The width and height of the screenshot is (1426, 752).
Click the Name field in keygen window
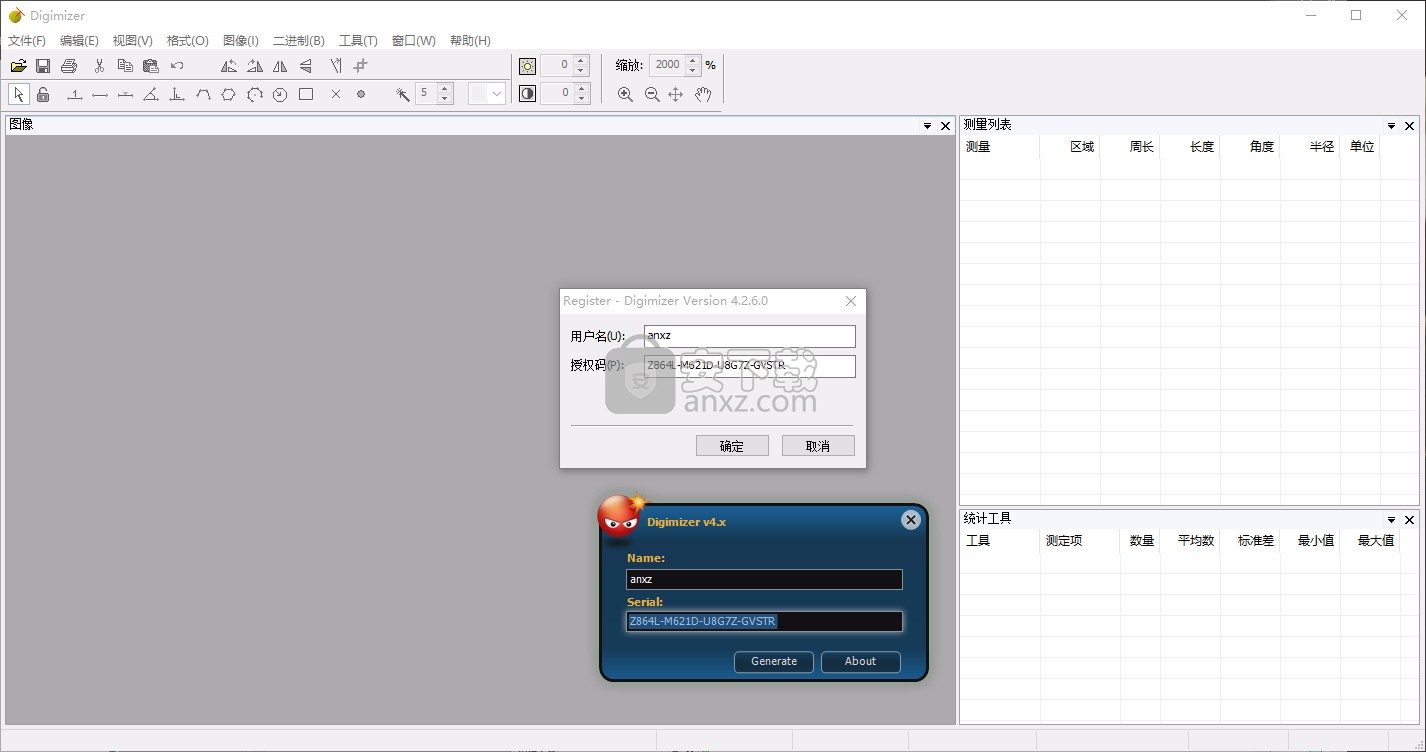(765, 579)
